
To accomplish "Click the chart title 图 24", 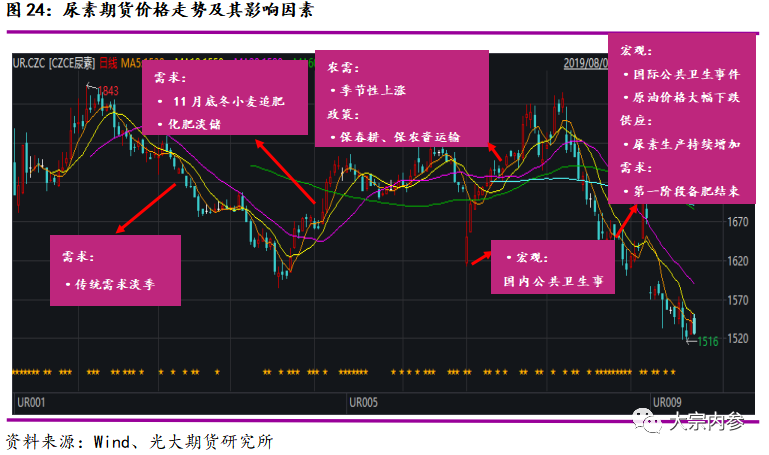I will coord(160,10).
